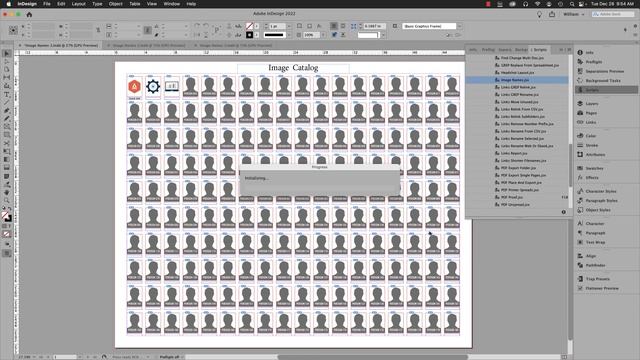Screen dimensions: 640x360
Task: Open the stroke weight dropdown
Action: (x=289, y=26)
